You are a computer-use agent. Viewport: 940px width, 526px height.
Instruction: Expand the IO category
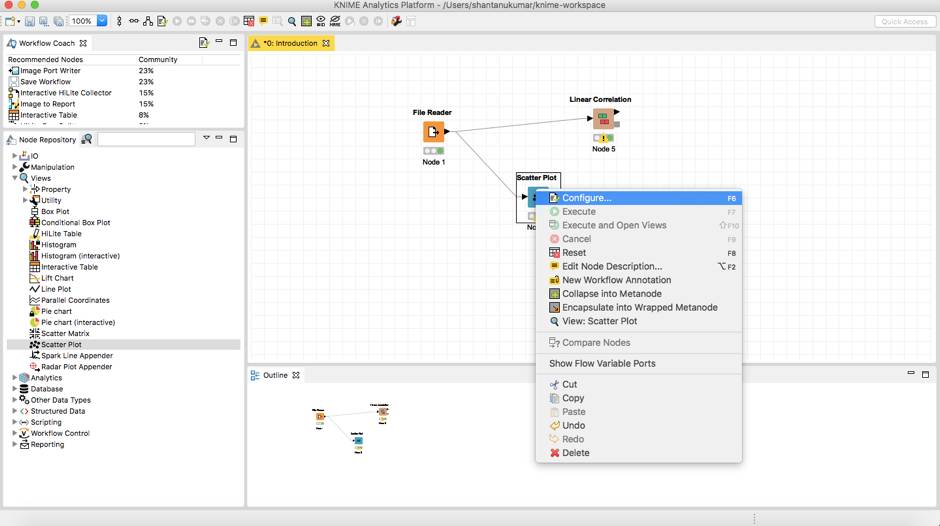[14, 156]
